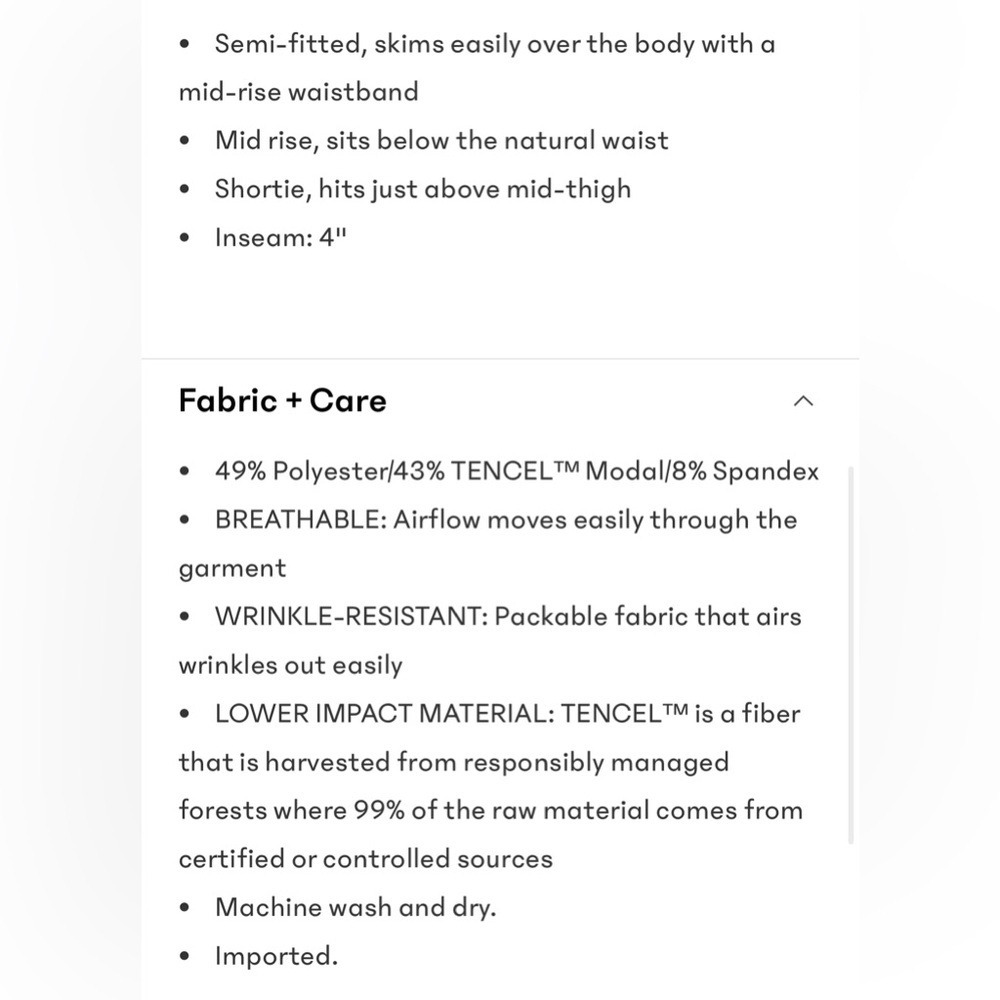Click the vertical scrollbar beside fabric details
Screen dimensions: 1000x1000
click(x=851, y=655)
